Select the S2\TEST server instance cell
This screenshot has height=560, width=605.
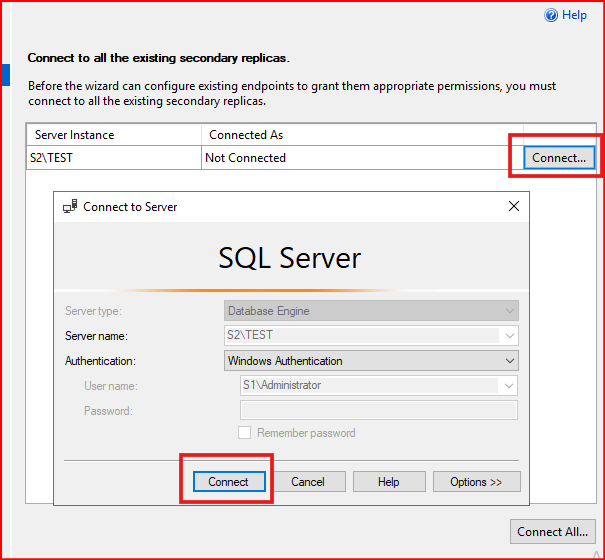point(114,157)
